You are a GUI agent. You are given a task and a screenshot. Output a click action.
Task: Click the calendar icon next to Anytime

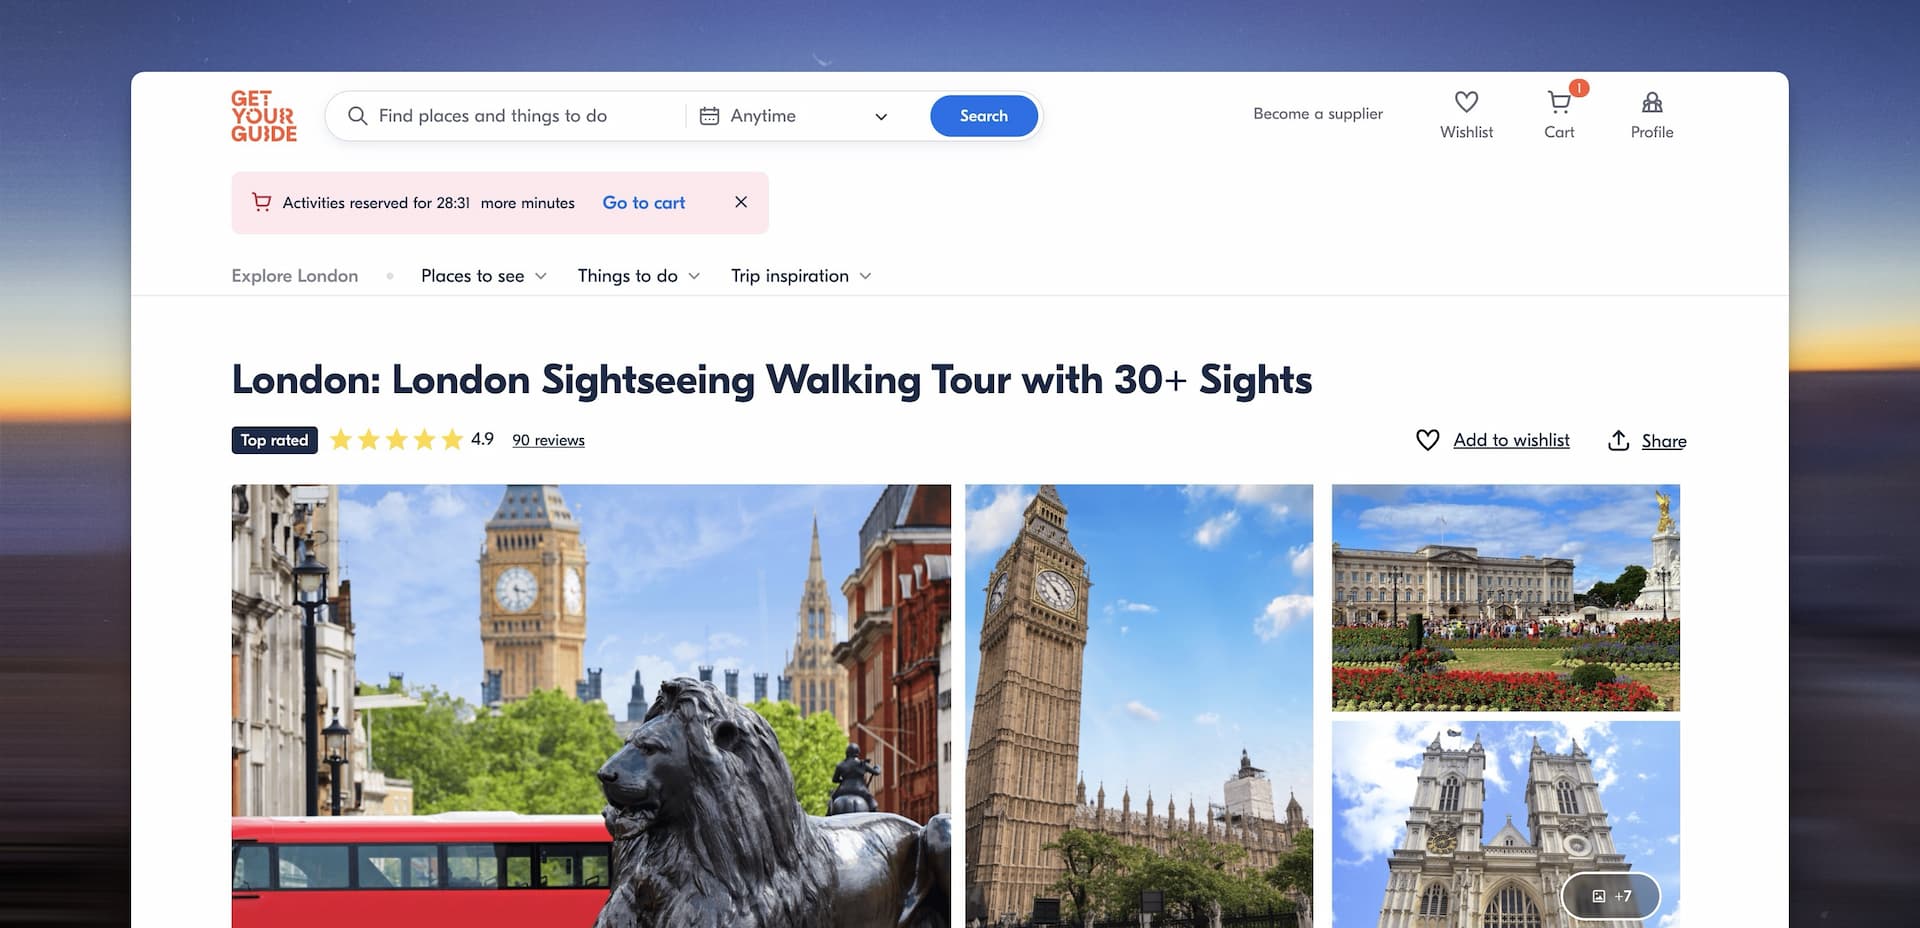[x=709, y=116]
